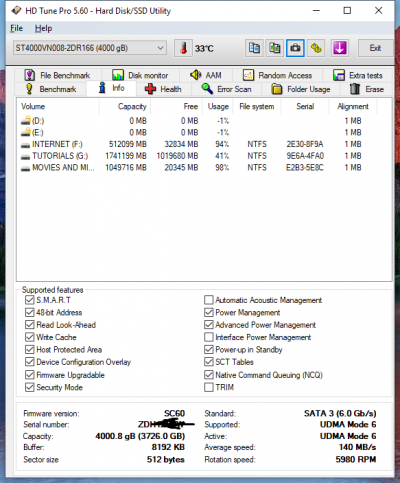Toggle the 48-bit Address checkbox

tap(30, 312)
